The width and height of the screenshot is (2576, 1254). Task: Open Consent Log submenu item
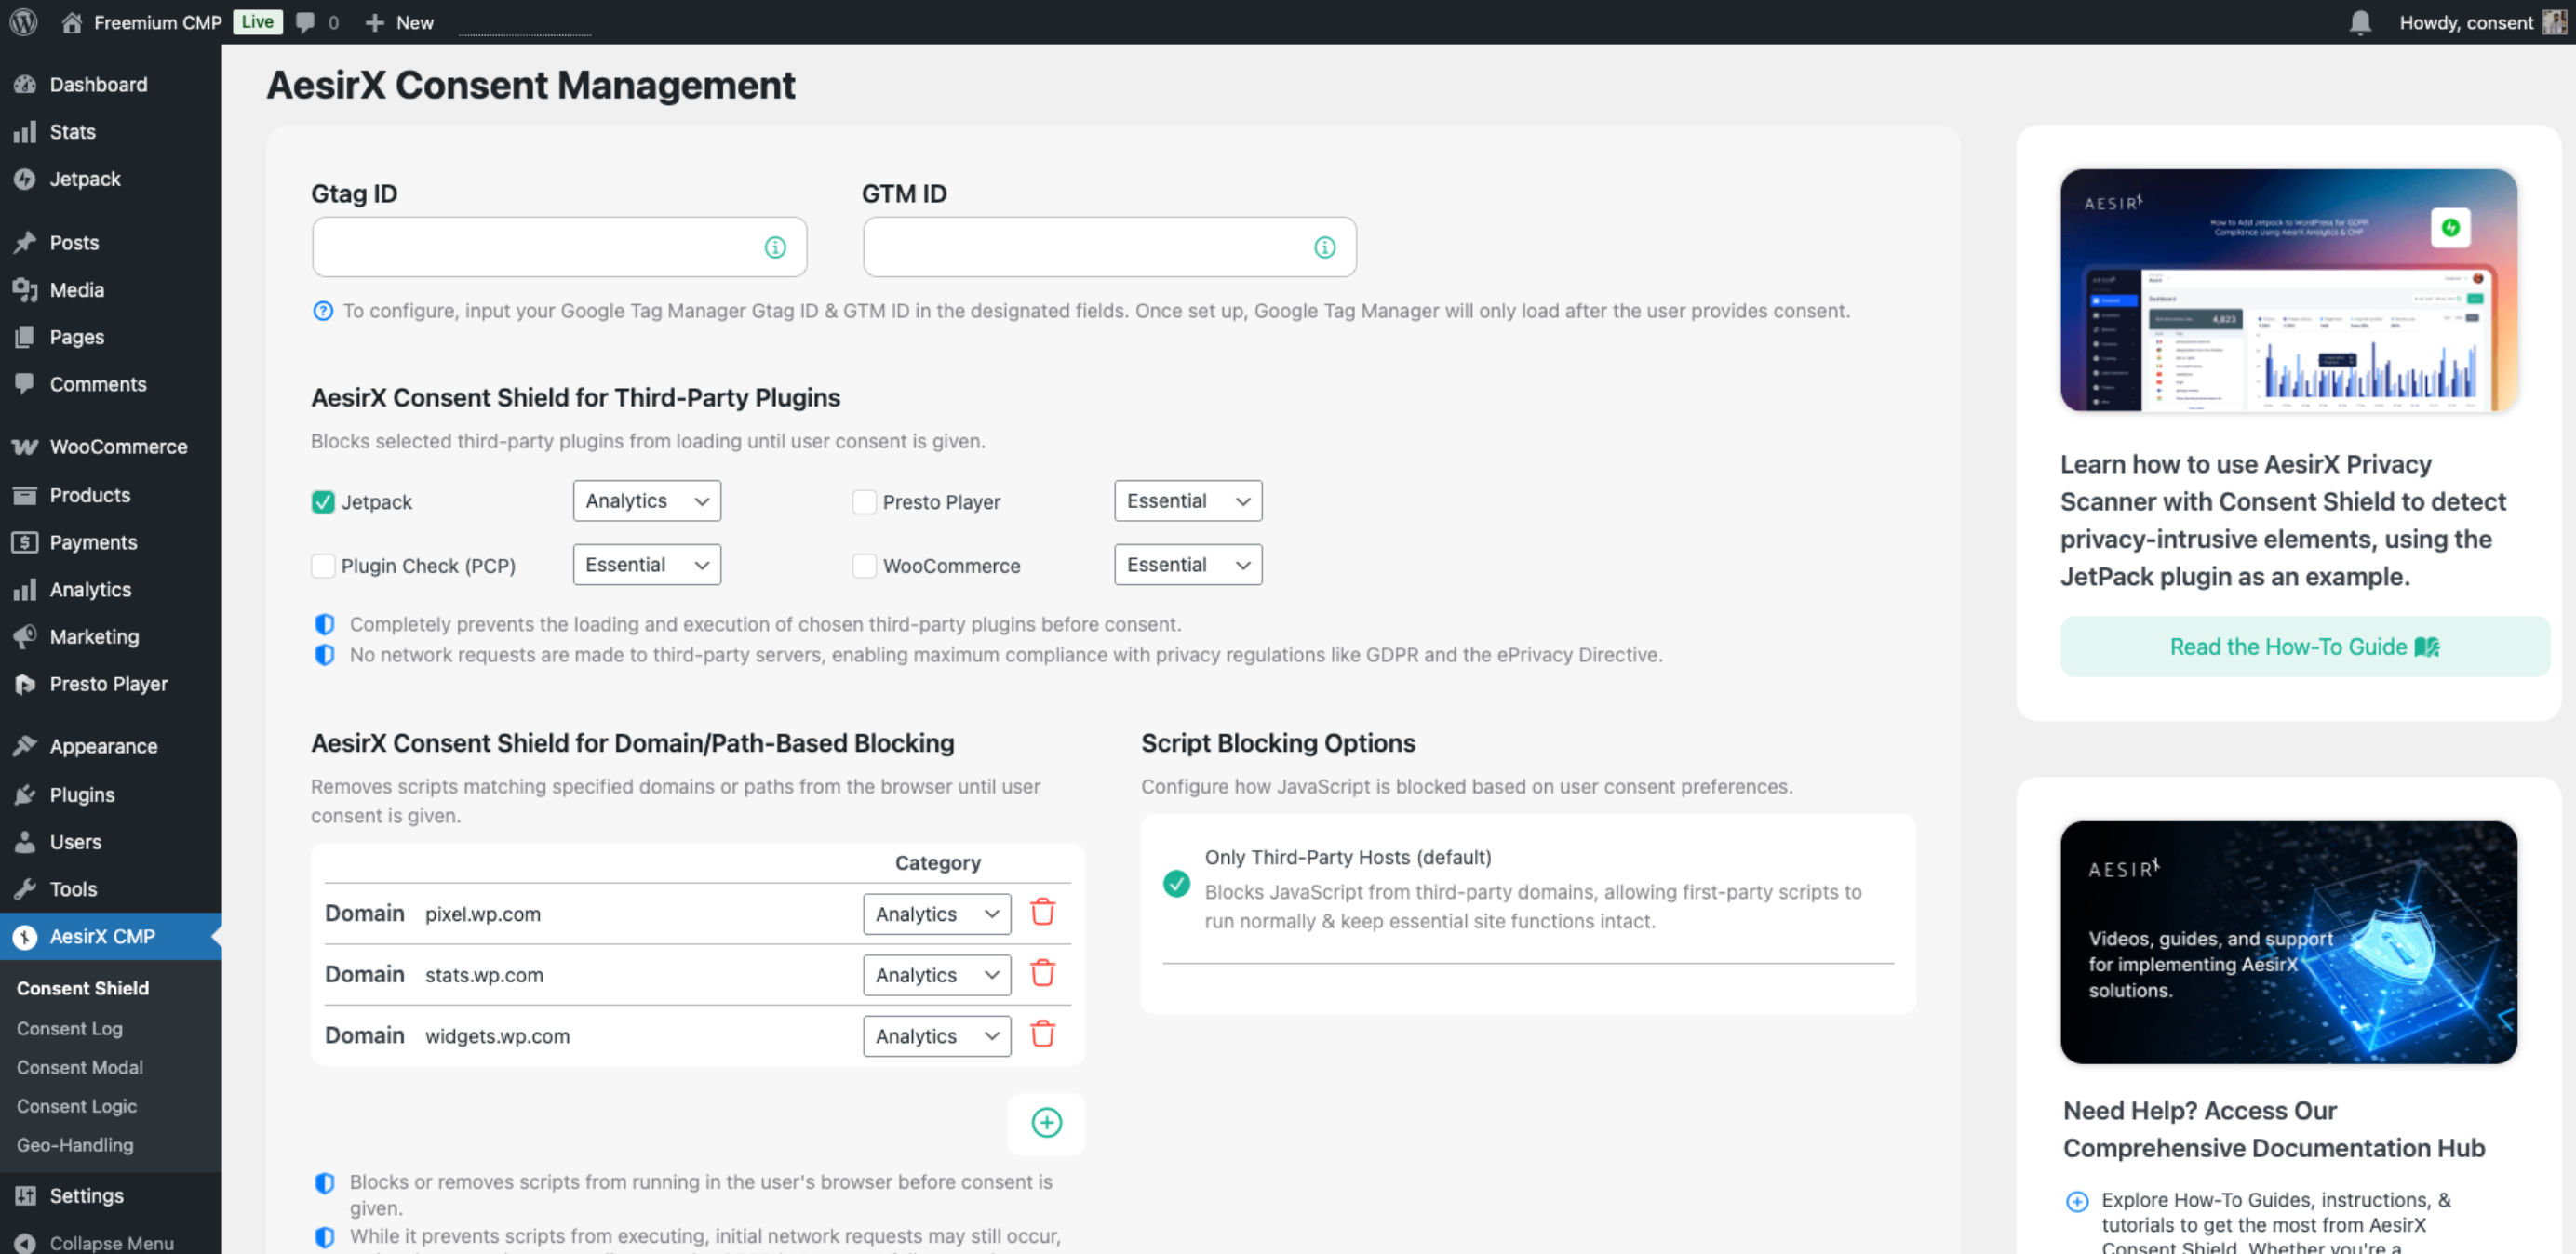click(x=69, y=1028)
